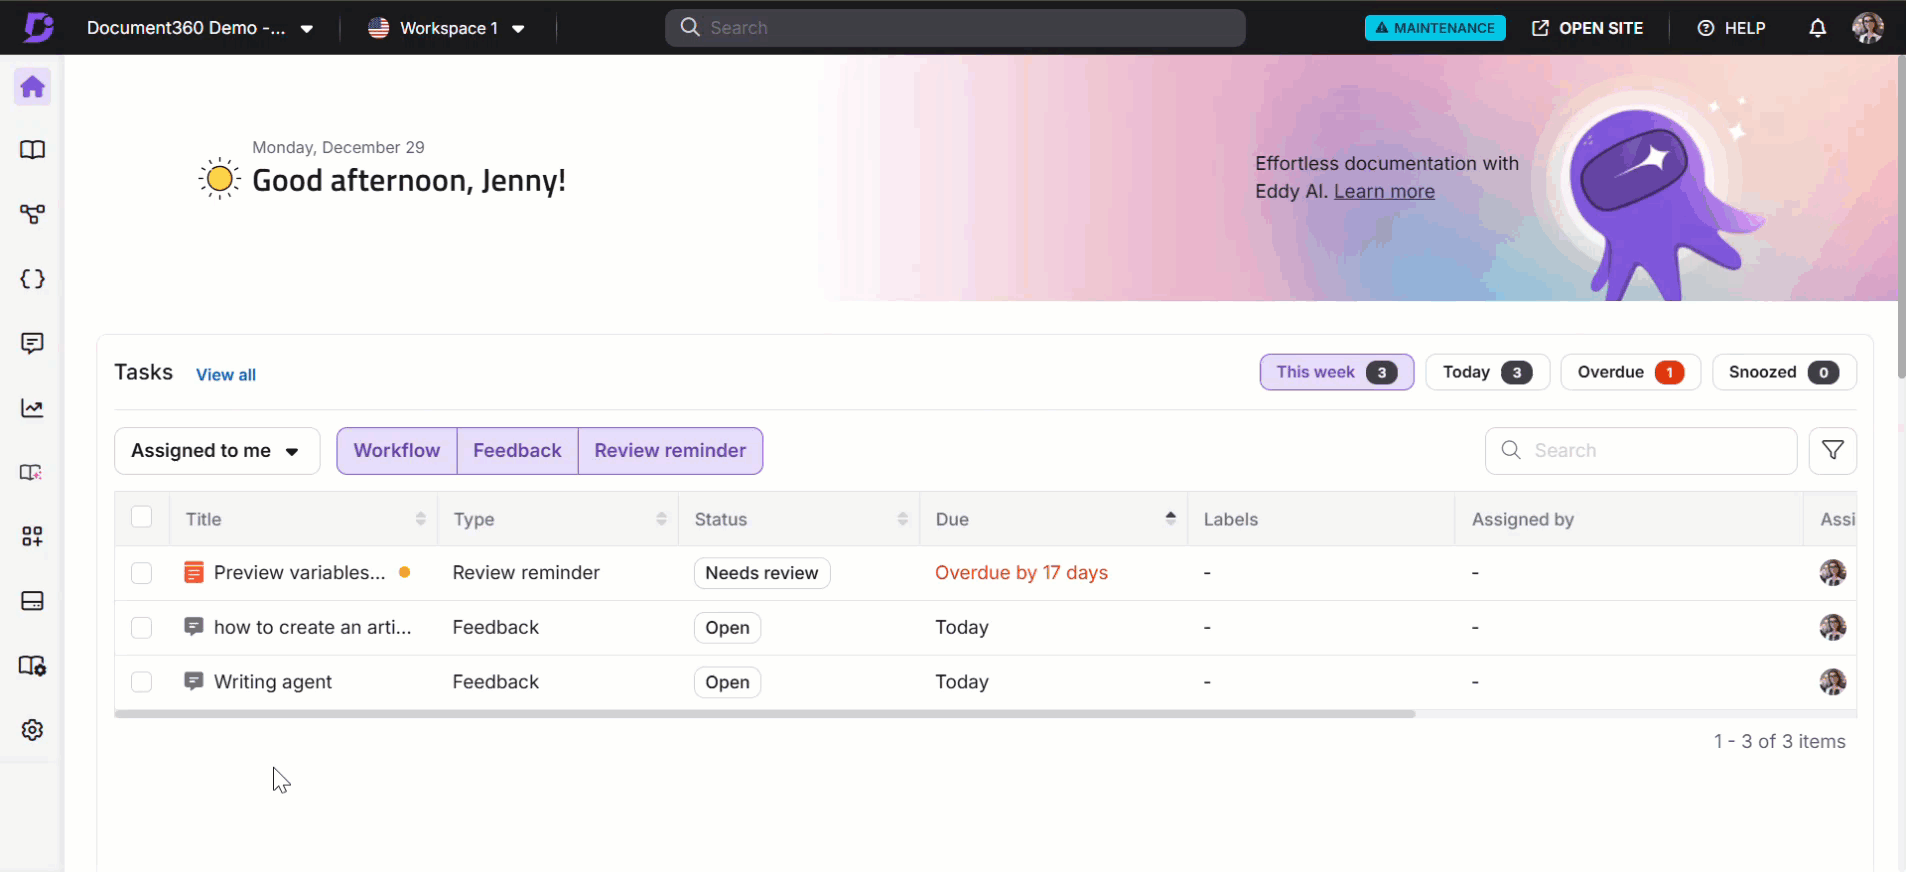Select the Overdue tasks tab

tap(1629, 372)
